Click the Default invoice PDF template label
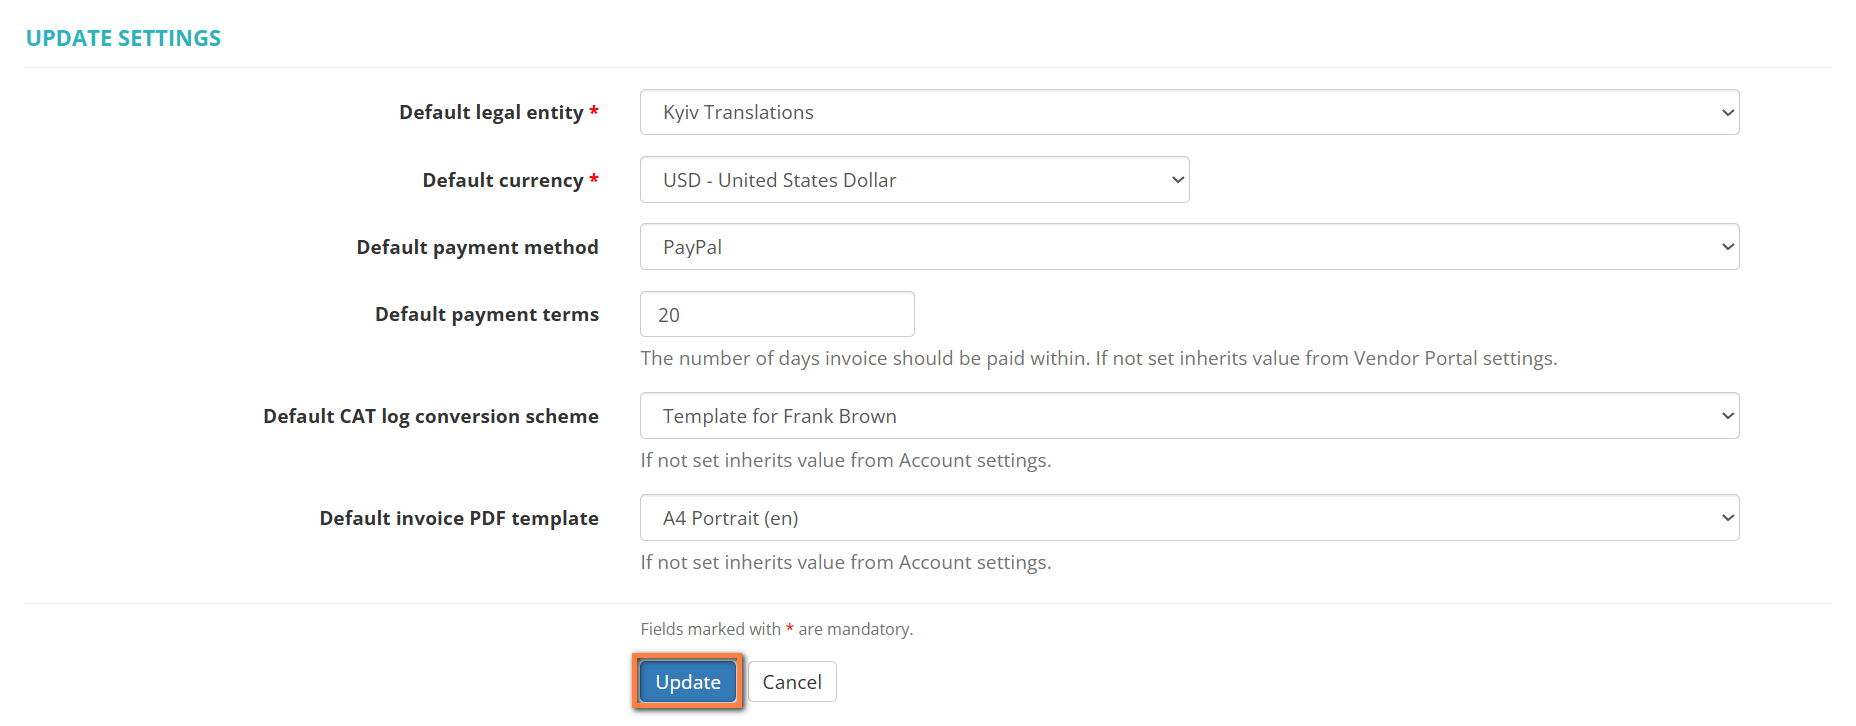This screenshot has width=1856, height=726. (459, 519)
